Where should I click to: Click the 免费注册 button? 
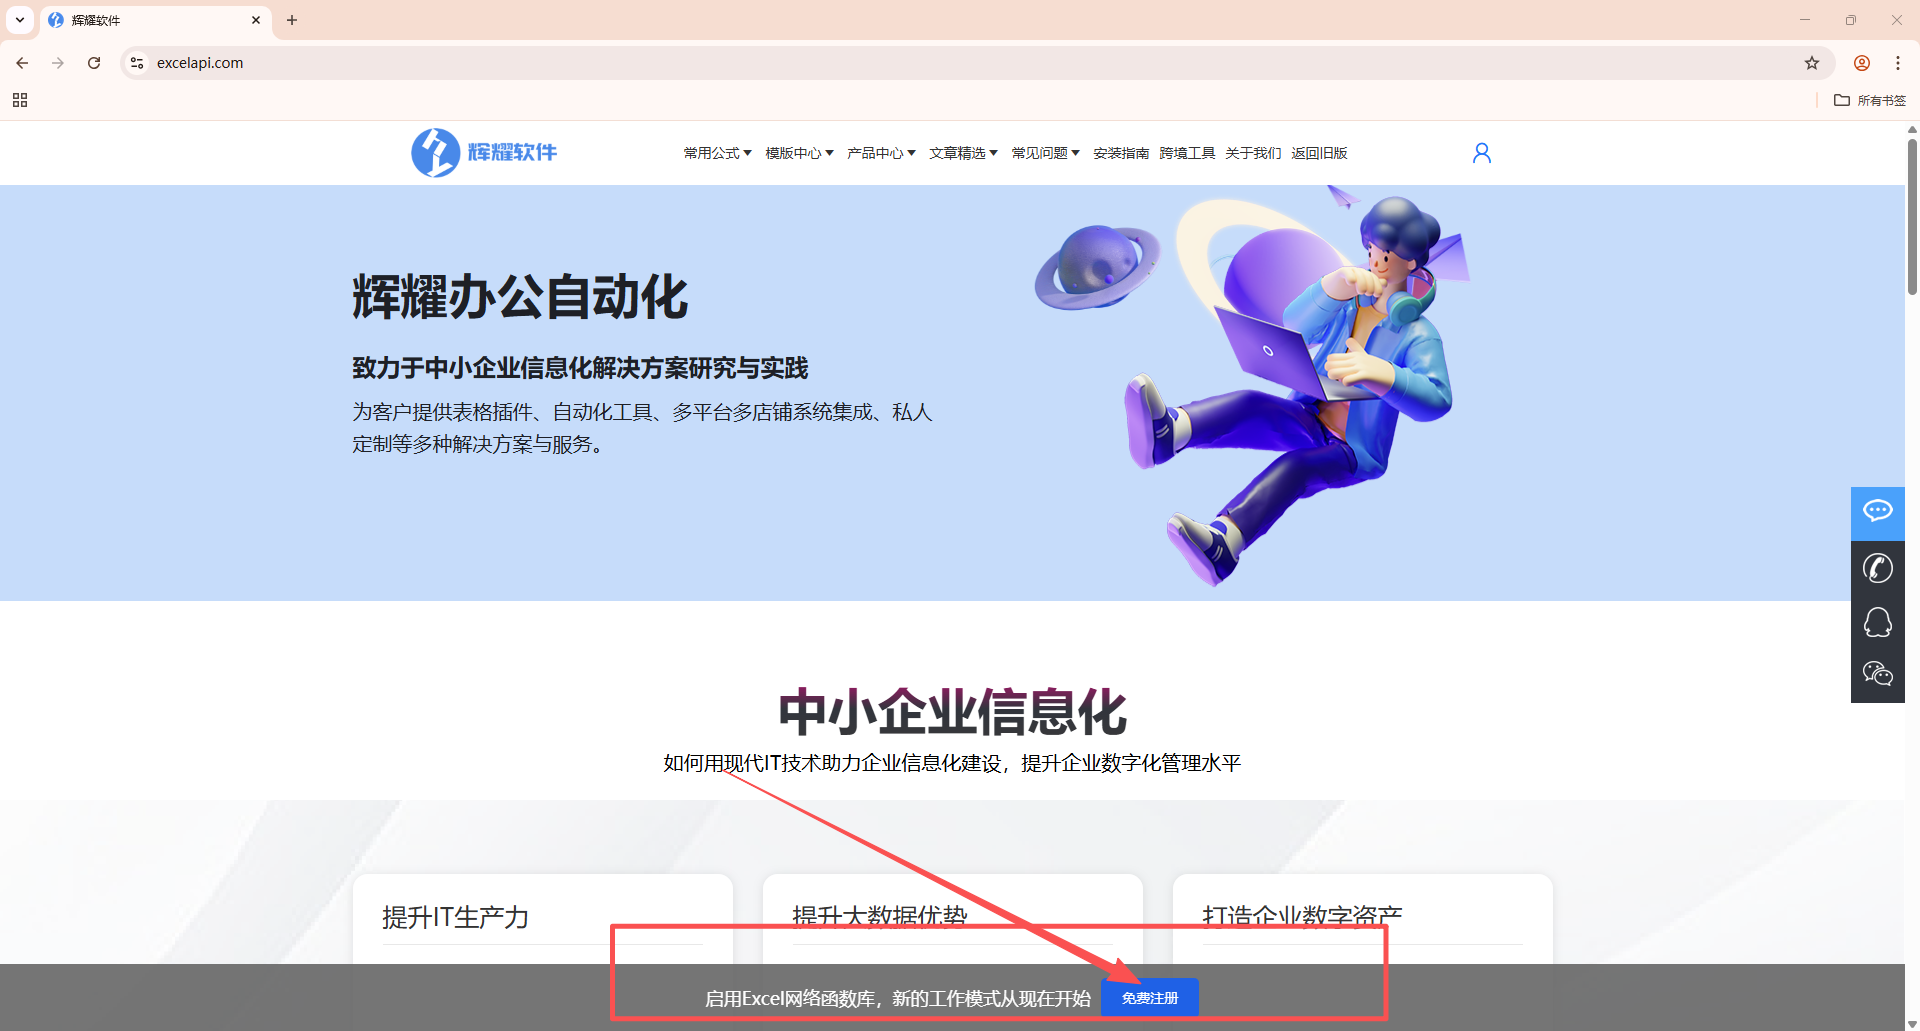1150,998
